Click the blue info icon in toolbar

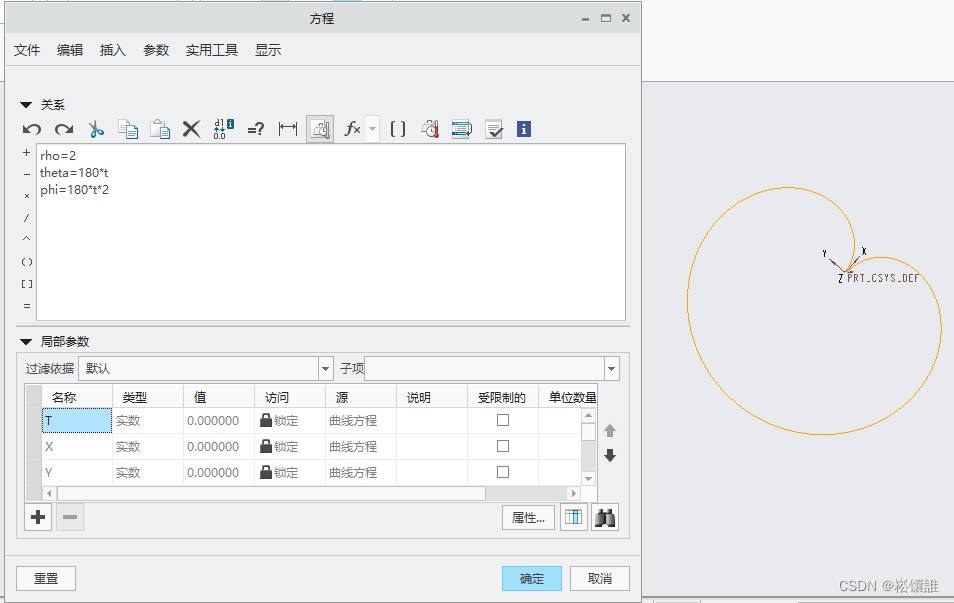point(523,129)
